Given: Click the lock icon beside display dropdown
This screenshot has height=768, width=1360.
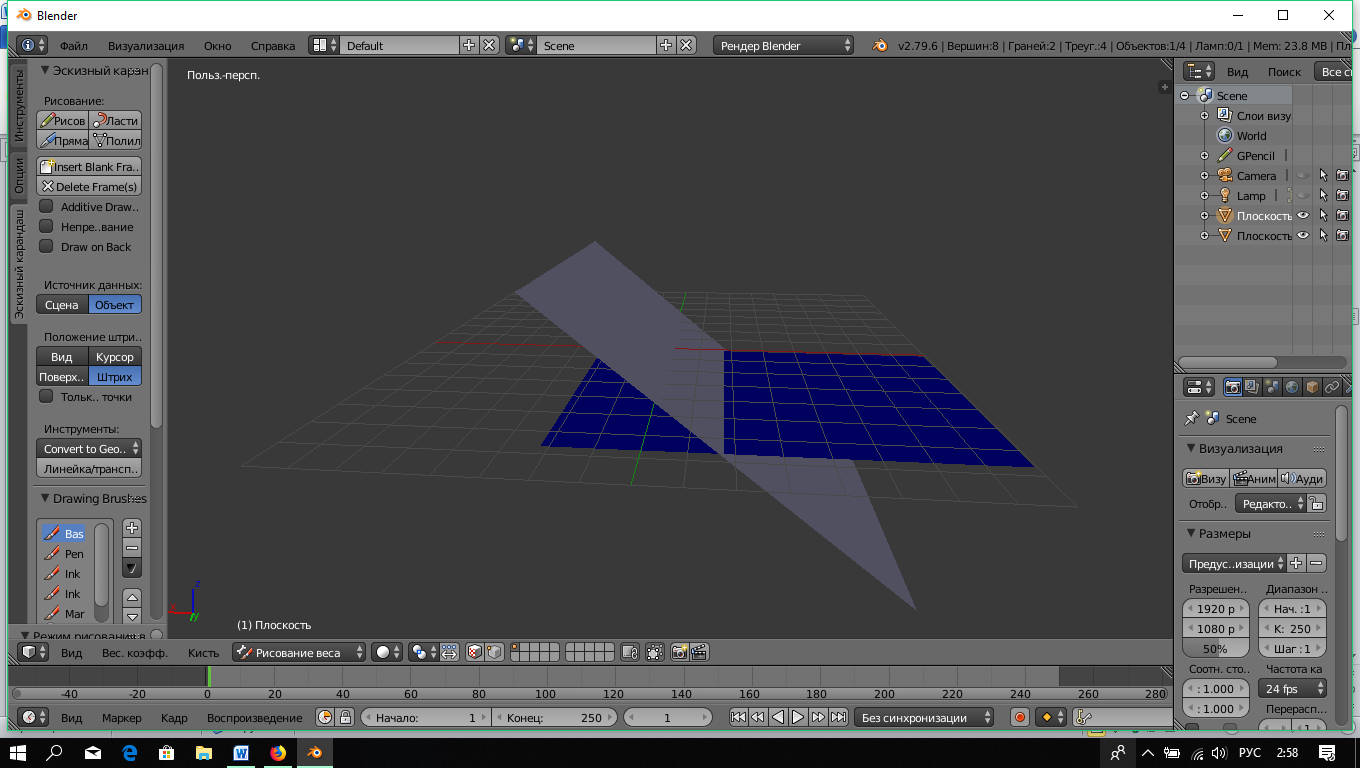Looking at the screenshot, I should tap(1317, 504).
